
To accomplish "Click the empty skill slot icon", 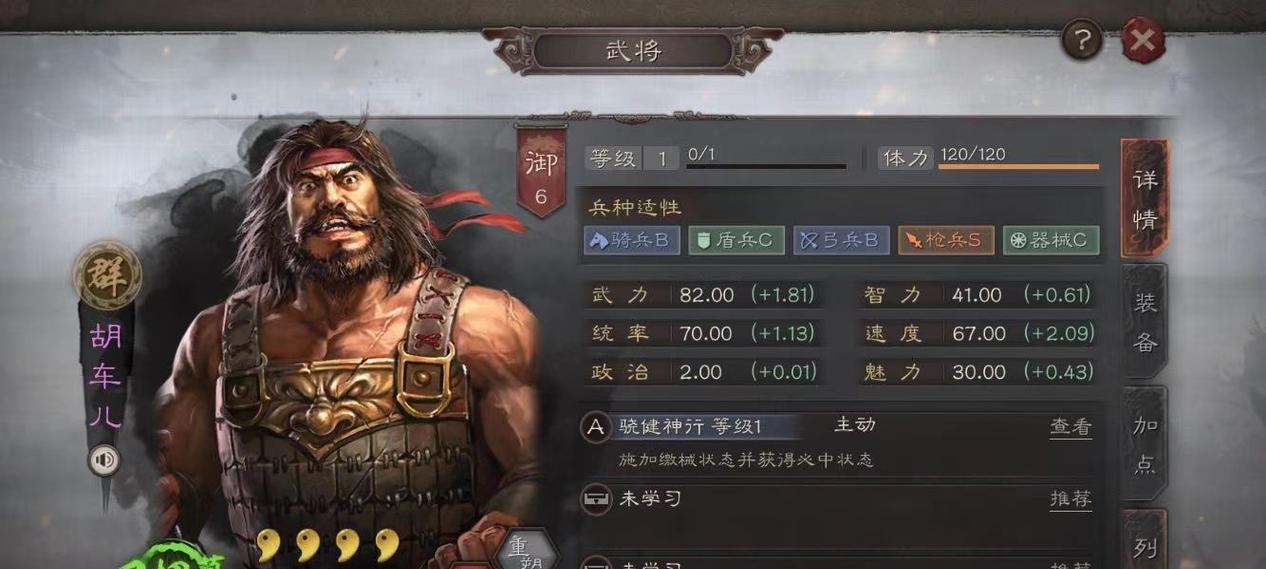I will tap(596, 499).
